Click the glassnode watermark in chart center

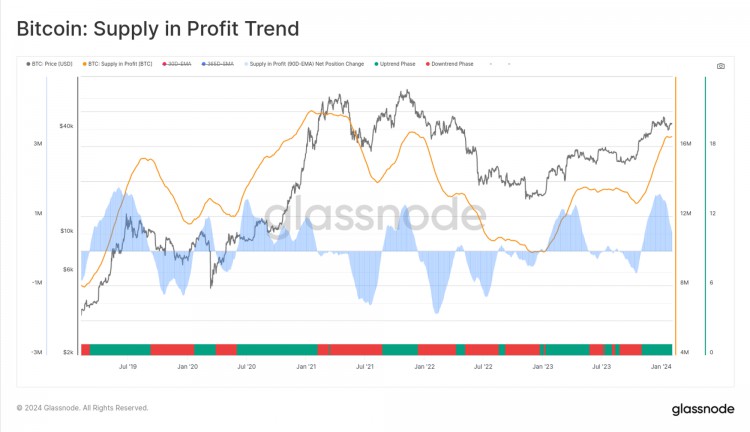[375, 214]
